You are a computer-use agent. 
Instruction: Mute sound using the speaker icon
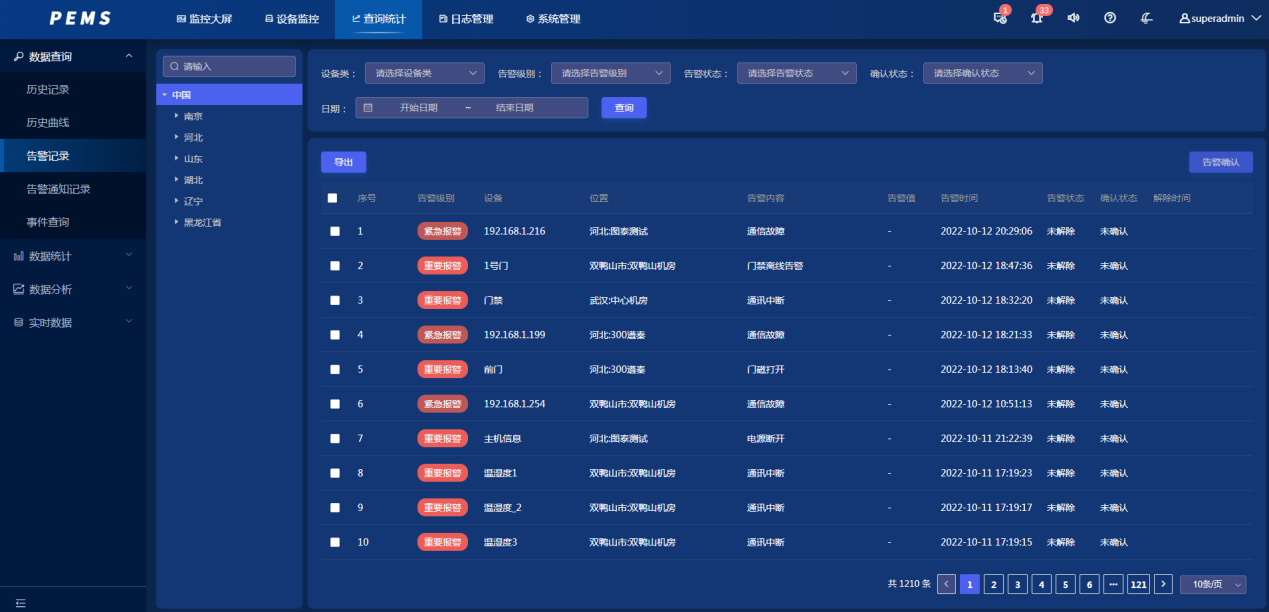(1073, 18)
